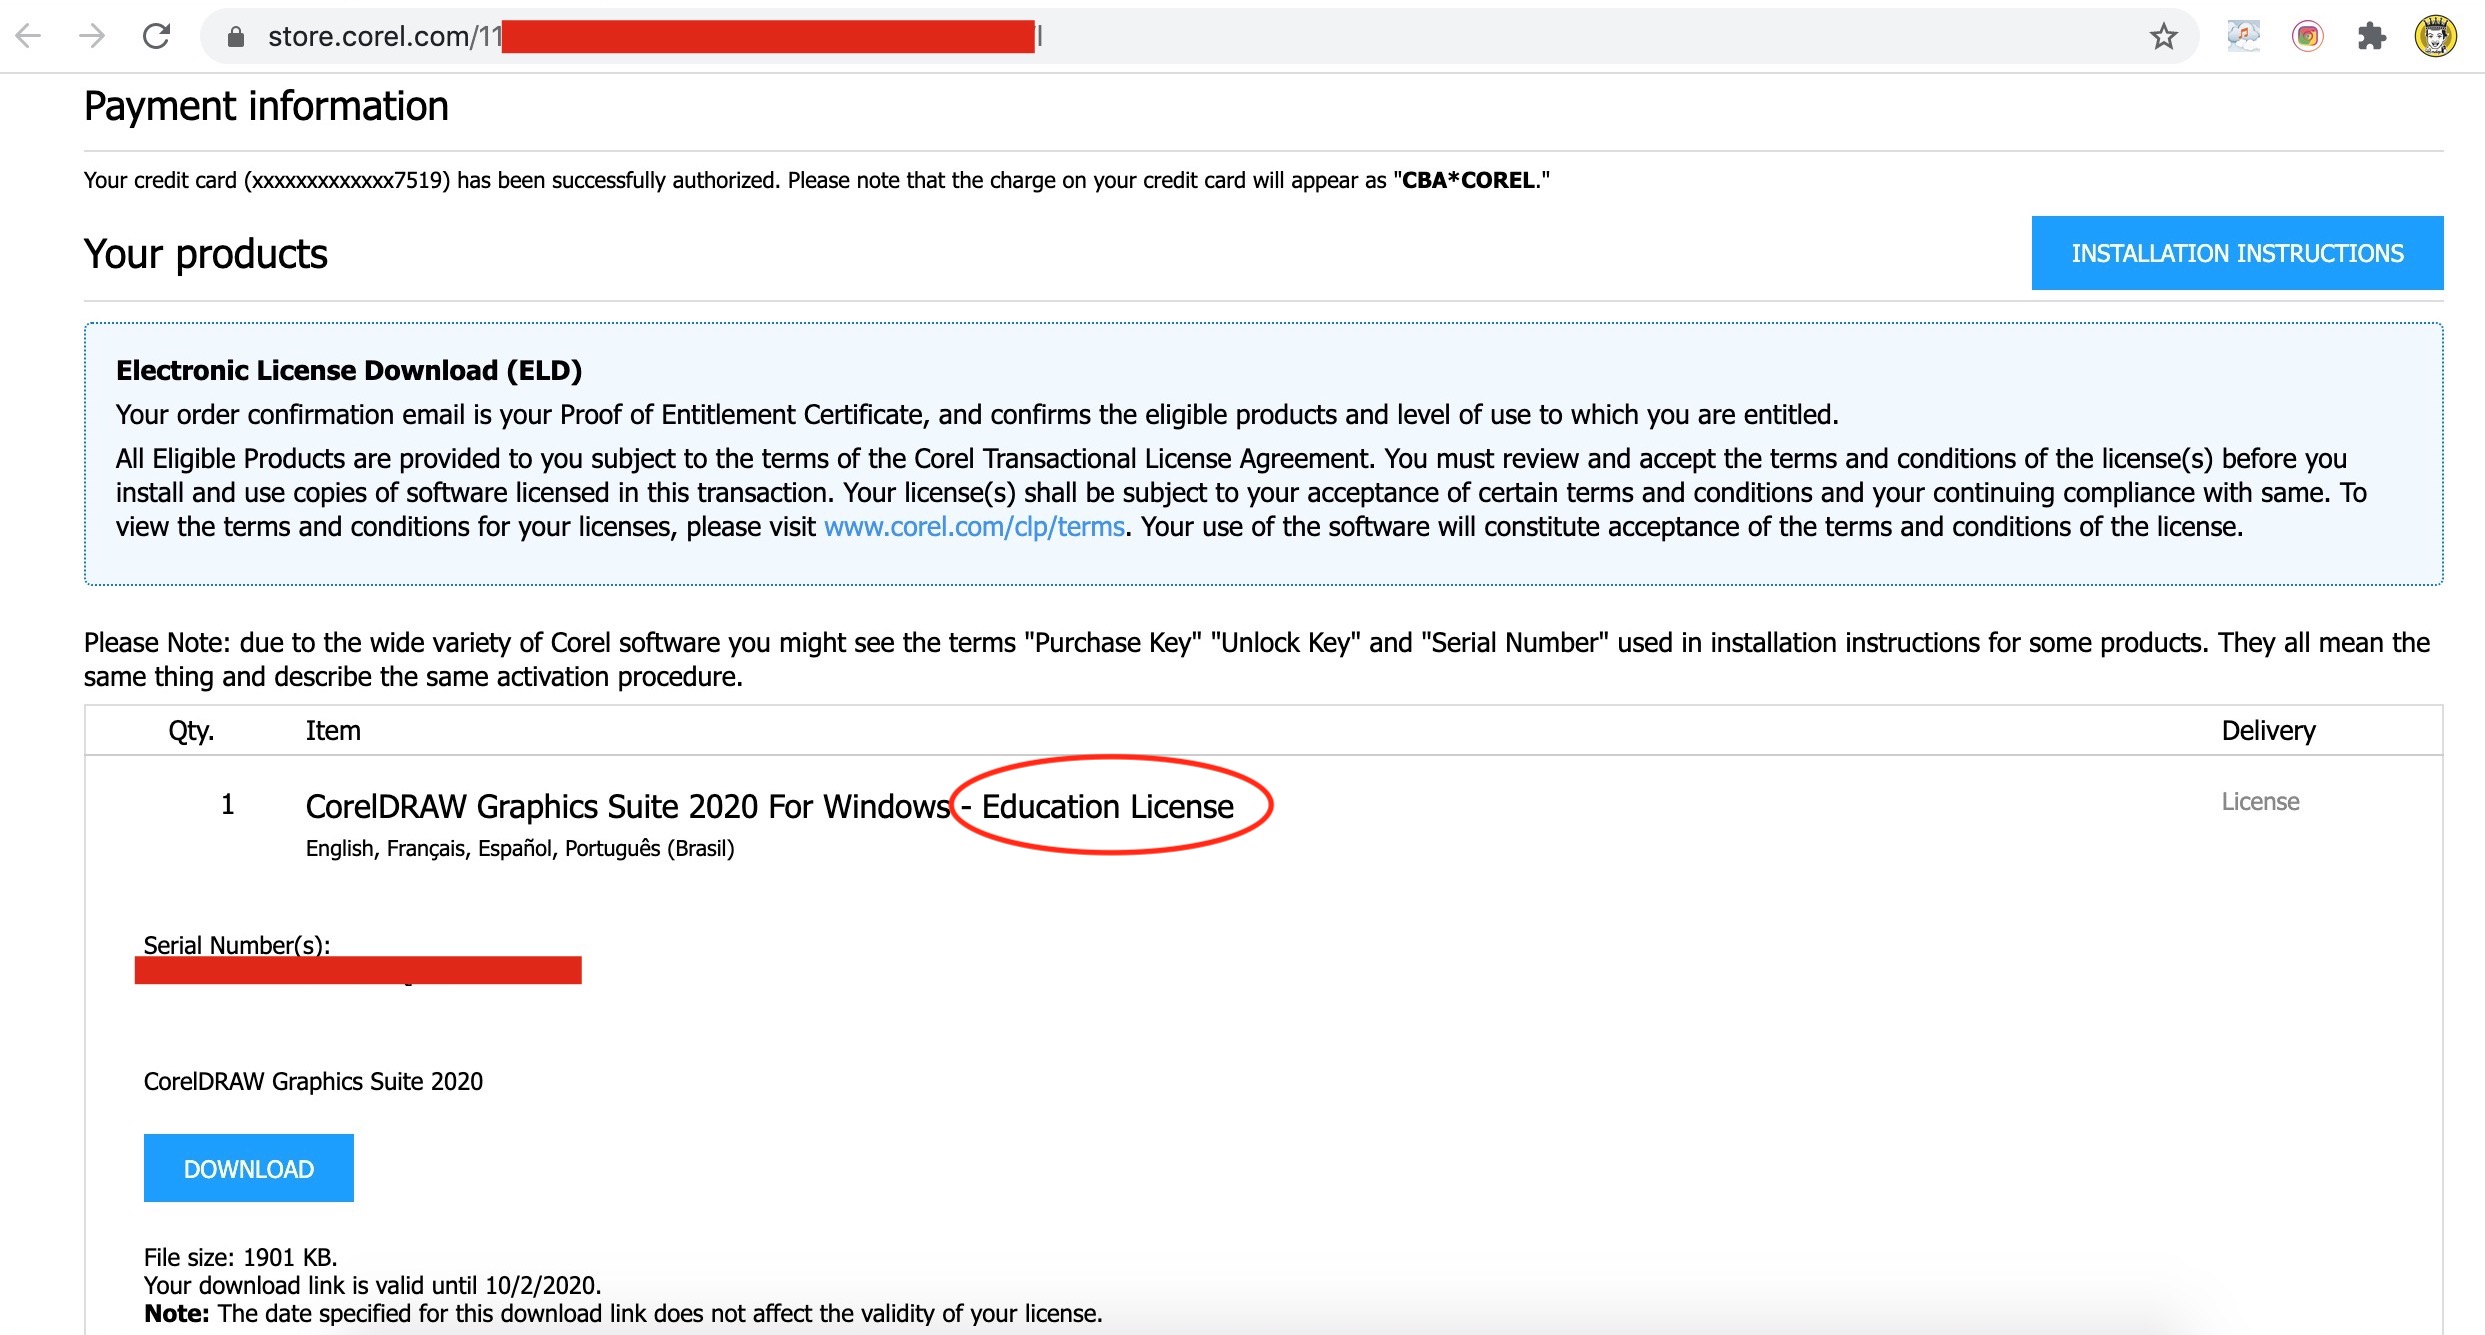Viewport: 2485px width, 1335px height.
Task: Click the Proof of Entitlement Certificate sentence
Action: coord(977,415)
